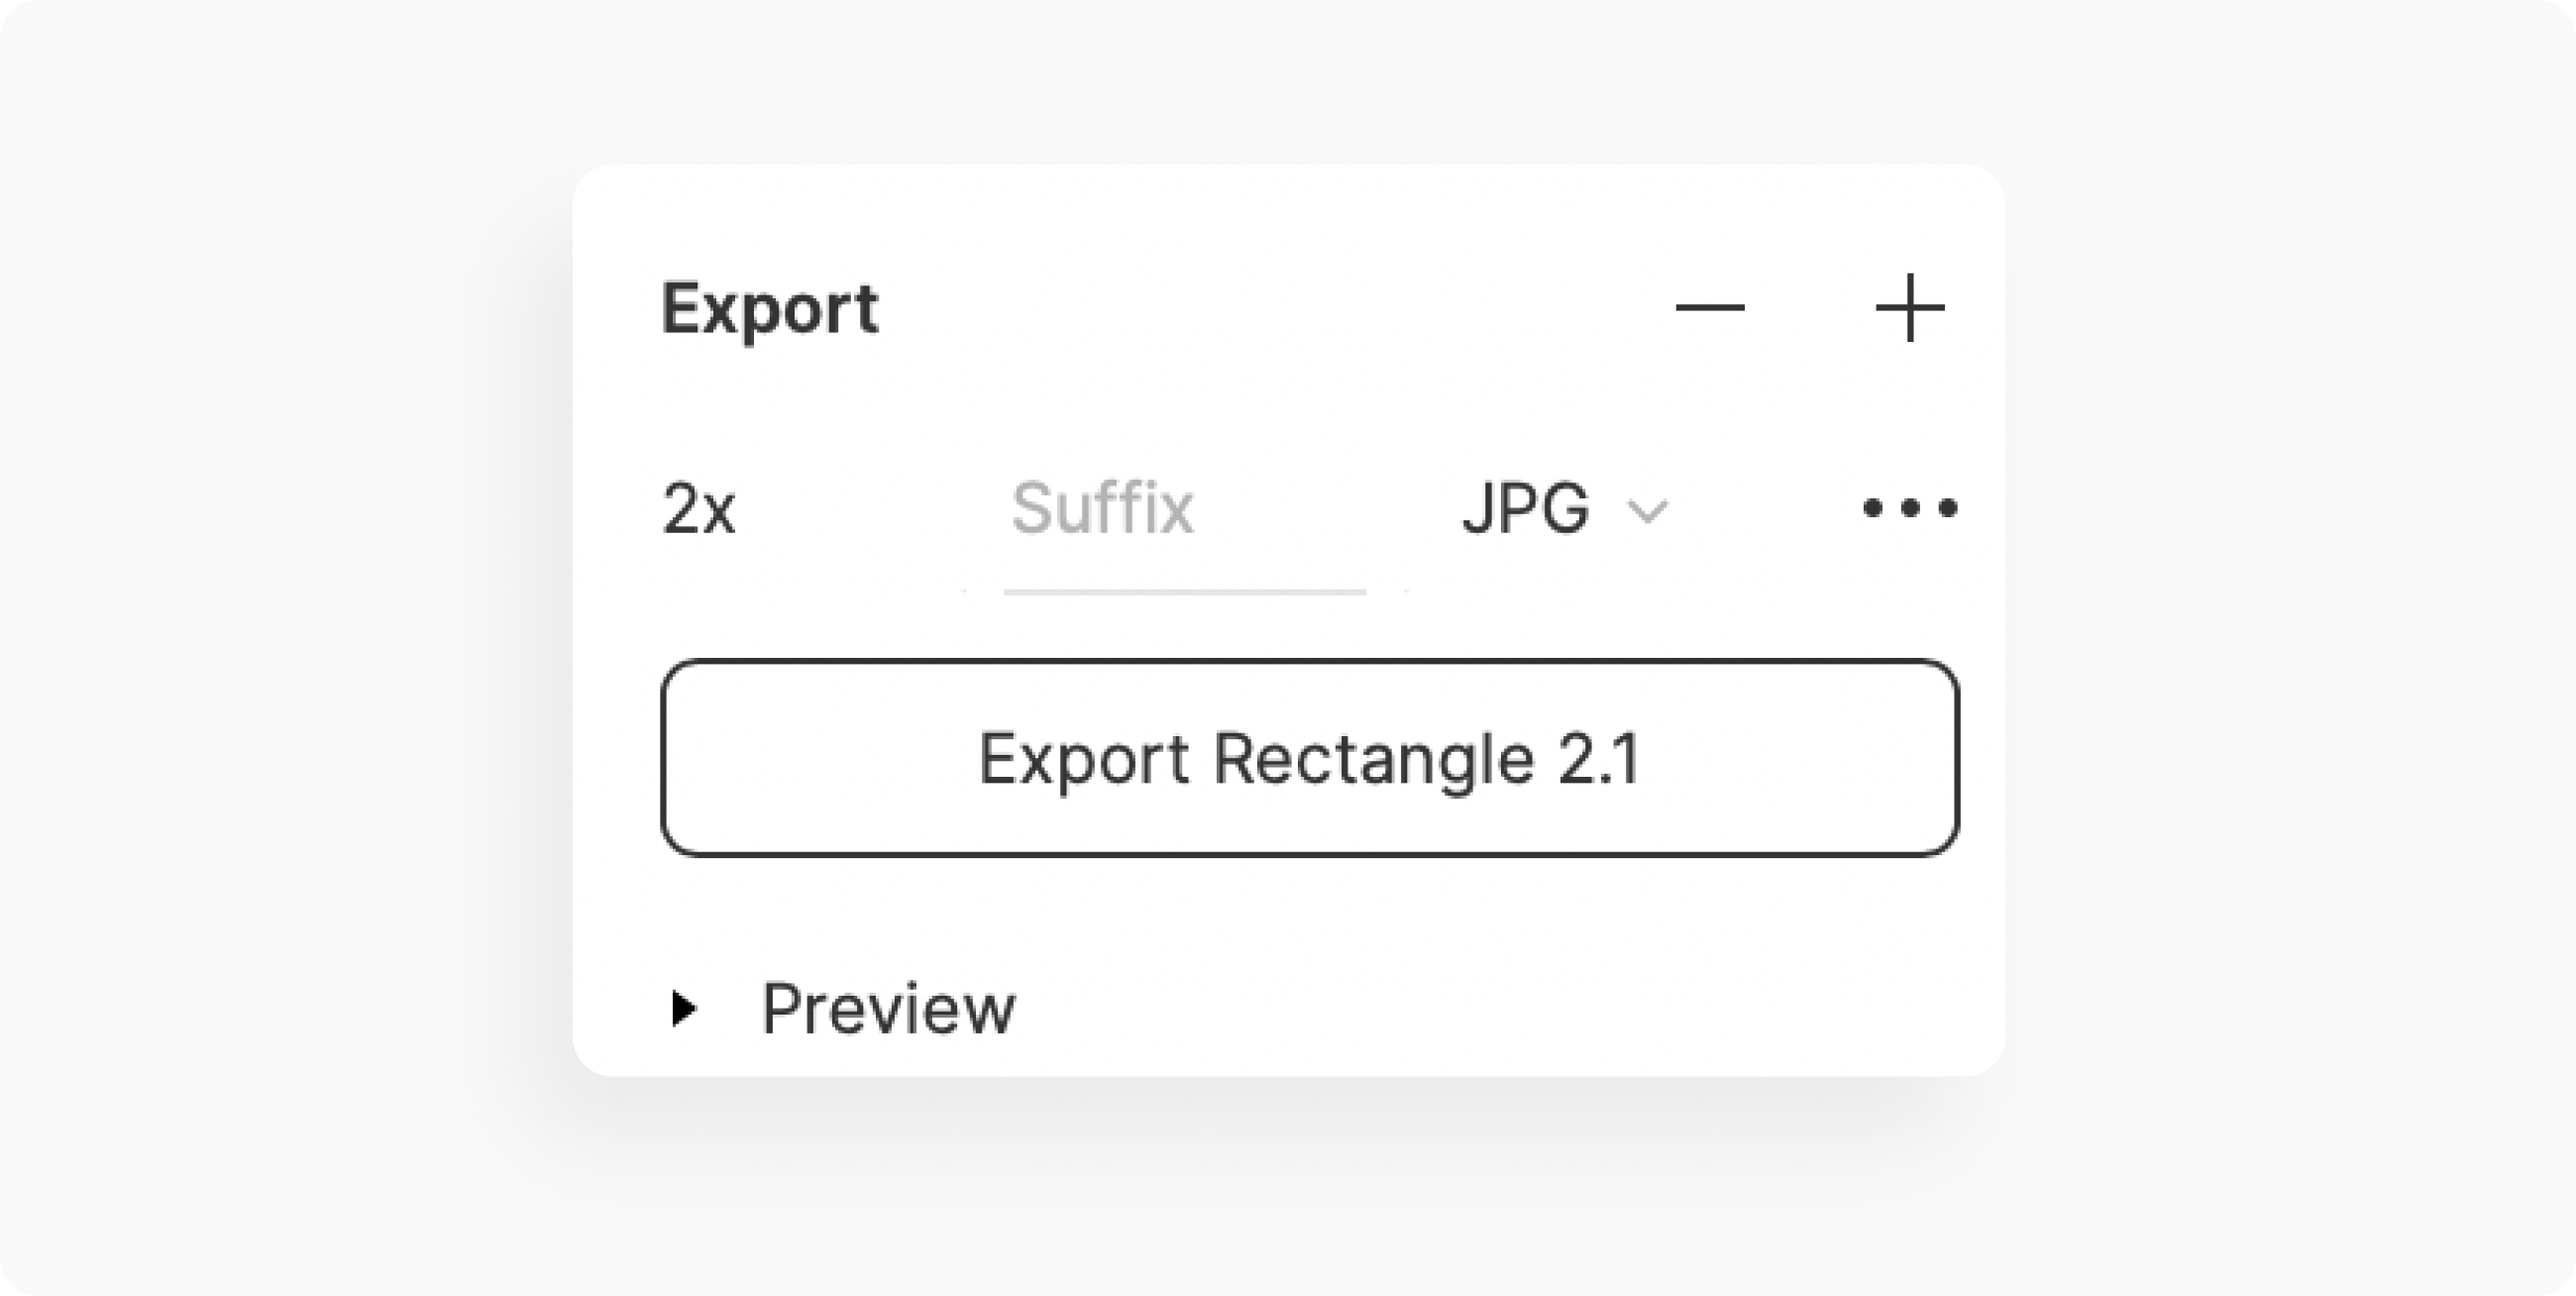Click Suffix placeholder to add a filename suffix
The width and height of the screenshot is (2576, 1296).
click(x=1102, y=508)
